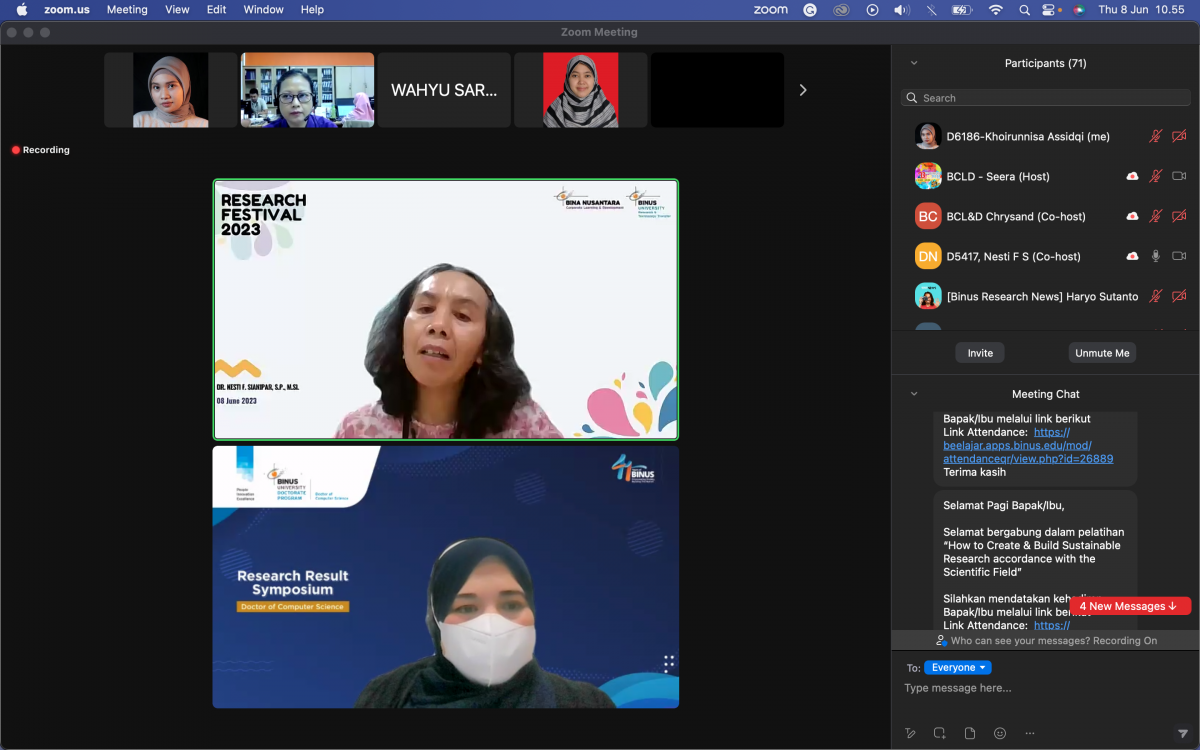The image size is (1200, 750).
Task: Collapse the Meeting Chat panel chevron
Action: [913, 394]
